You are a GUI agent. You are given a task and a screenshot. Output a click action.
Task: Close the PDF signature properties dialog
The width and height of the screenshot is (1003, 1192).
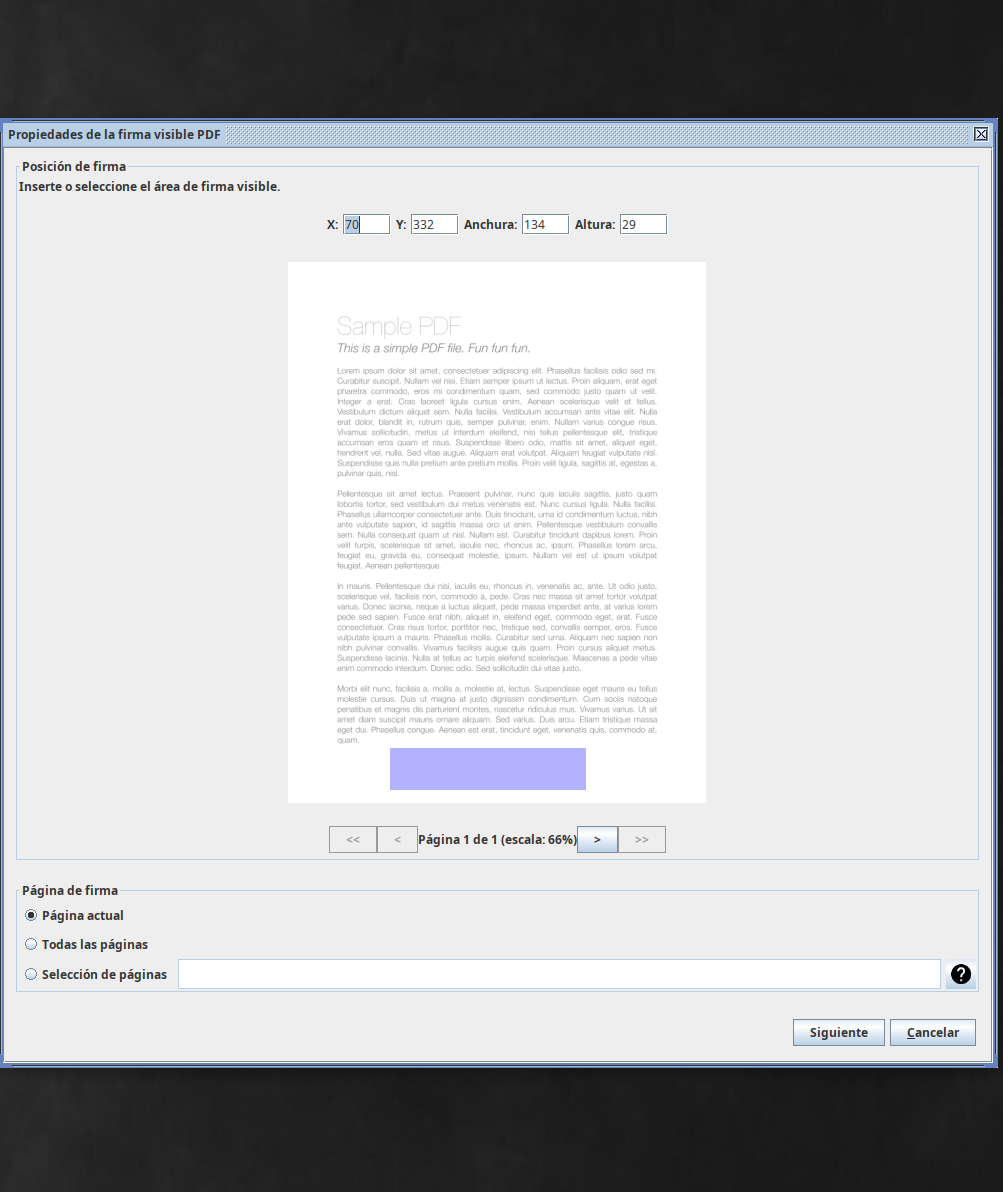(980, 134)
